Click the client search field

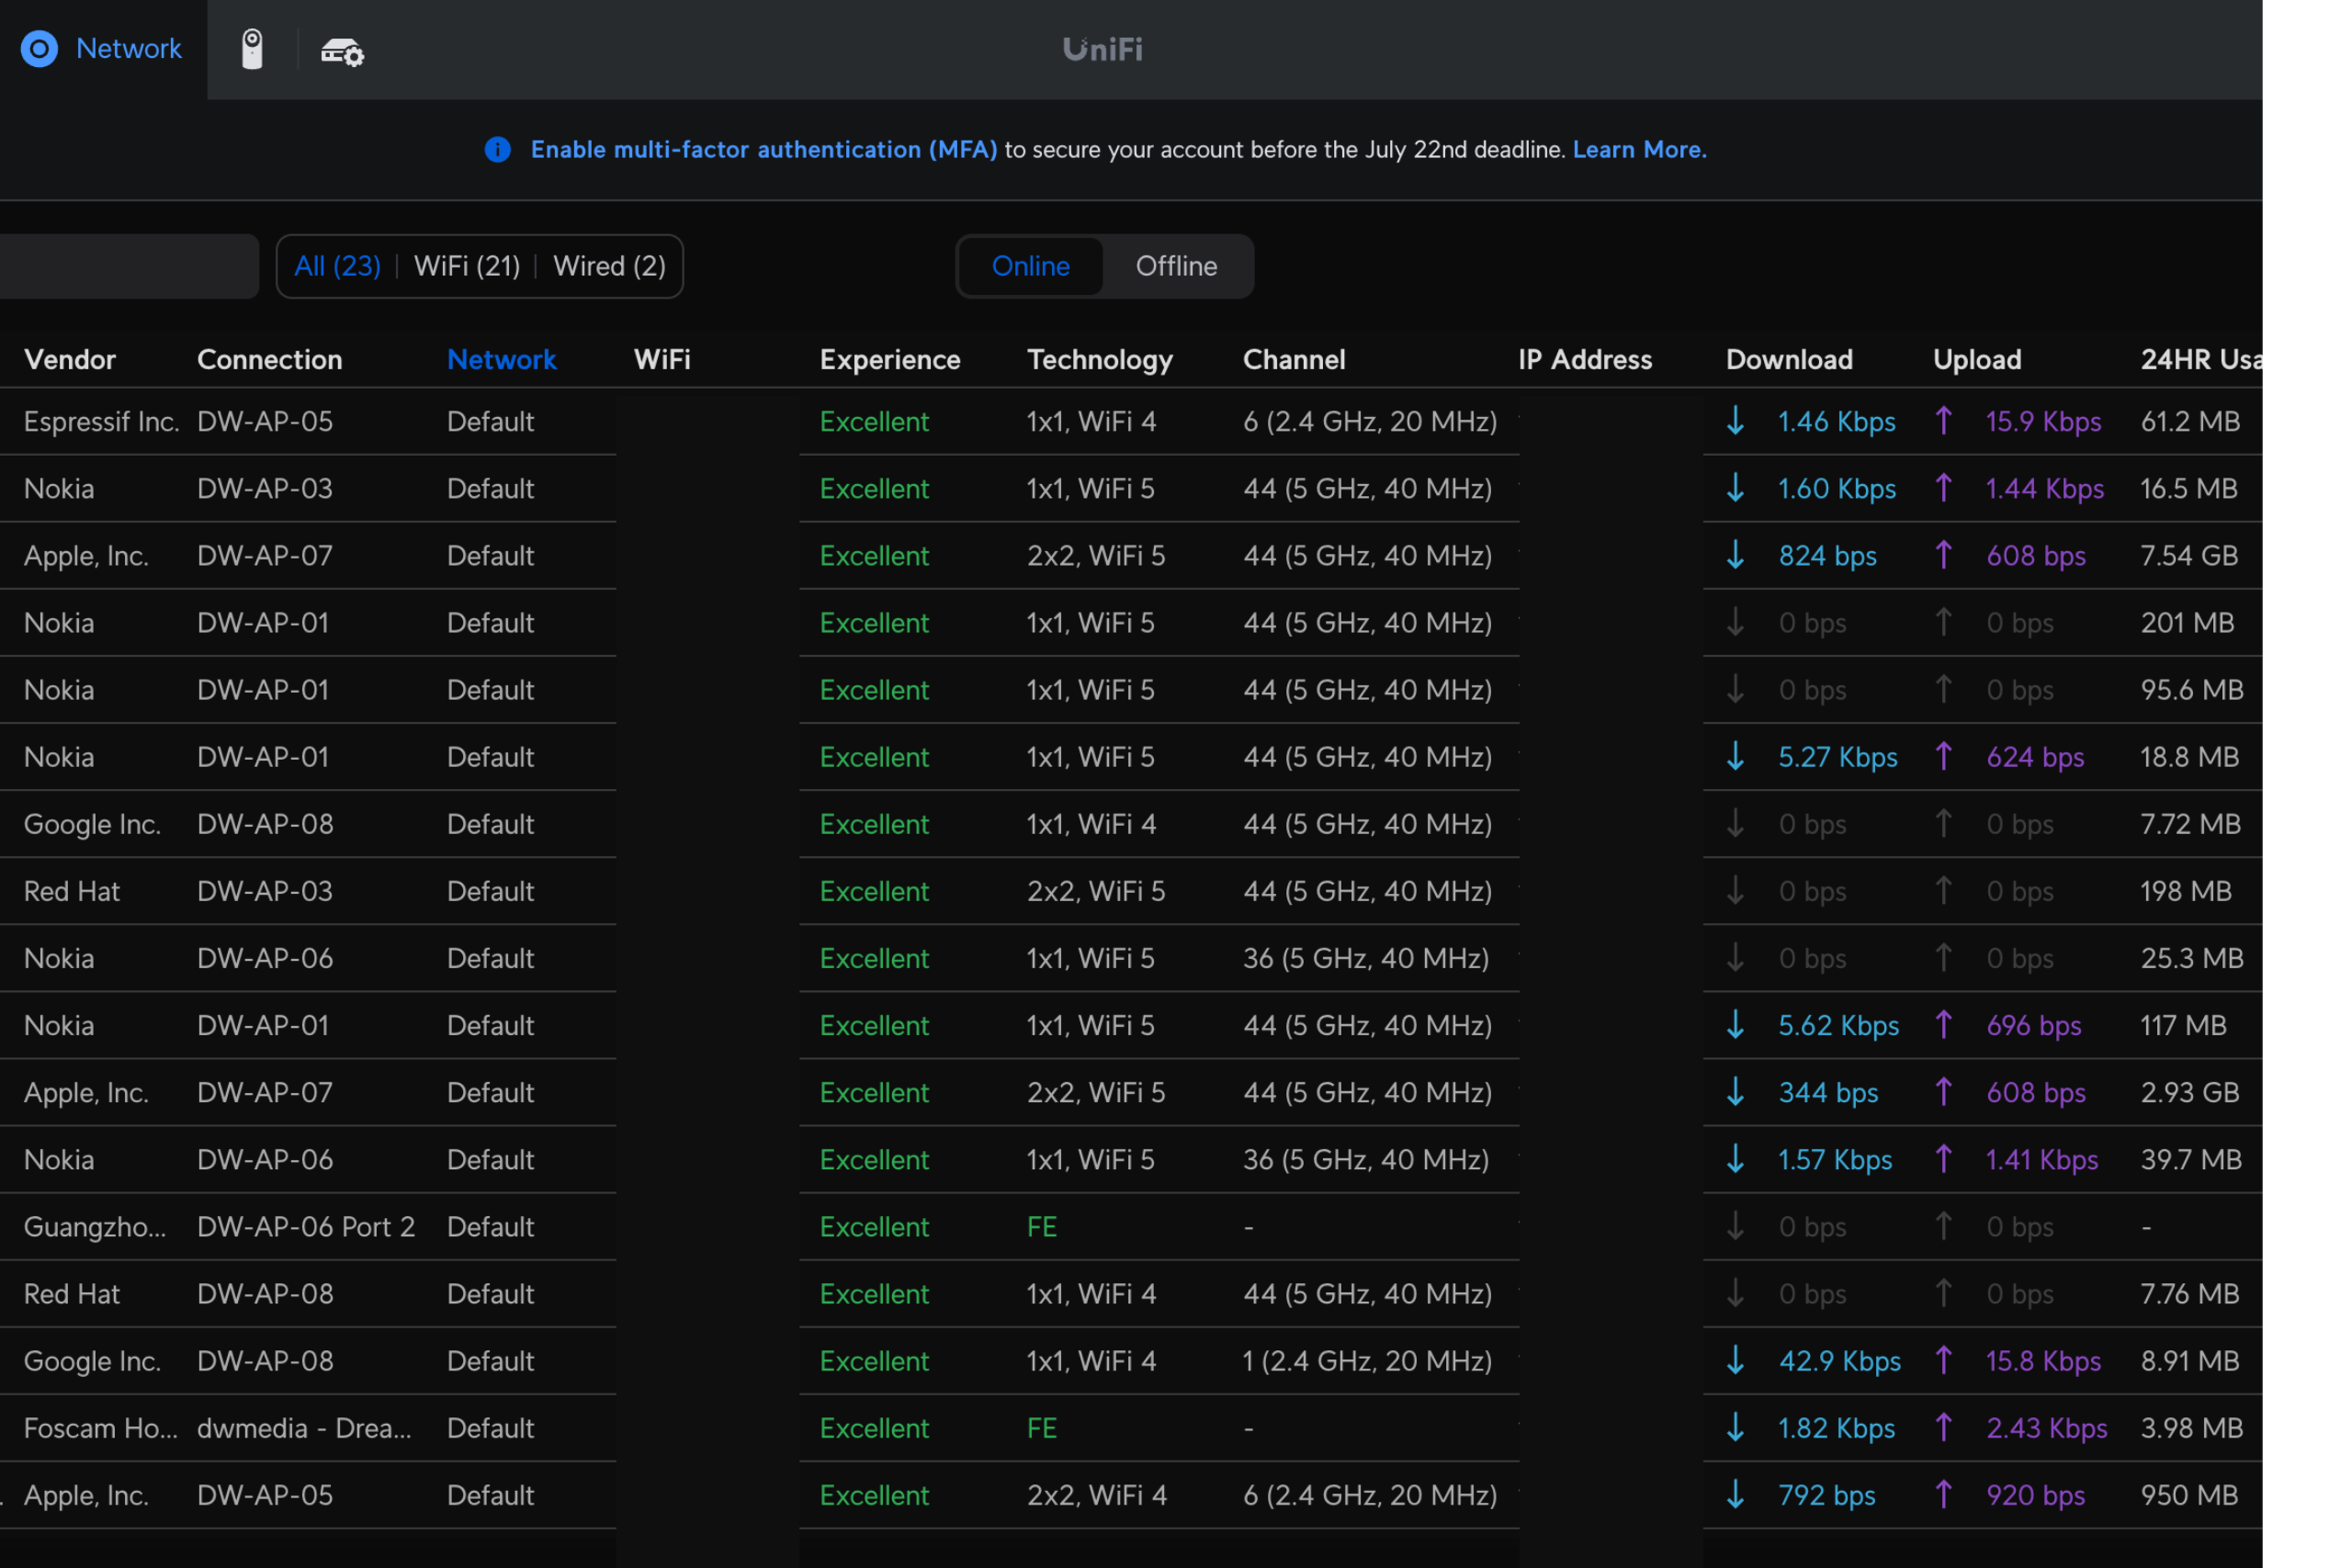pyautogui.click(x=129, y=266)
